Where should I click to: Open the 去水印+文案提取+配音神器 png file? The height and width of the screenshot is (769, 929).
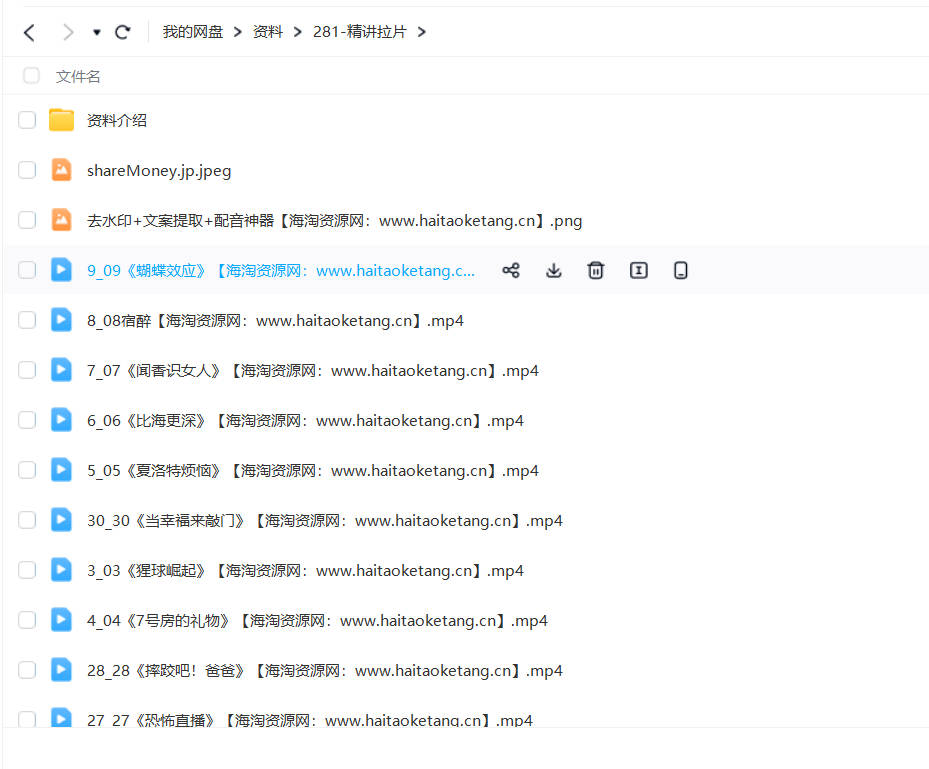[x=334, y=221]
